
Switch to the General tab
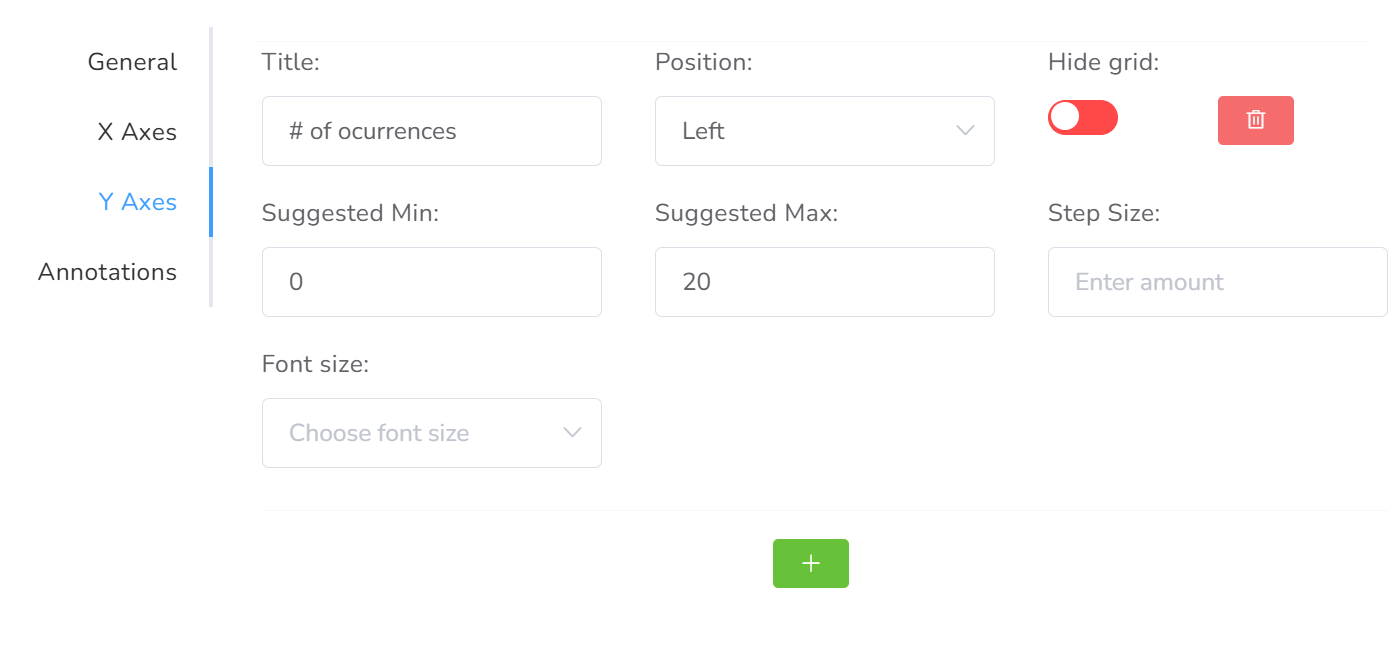tap(132, 62)
